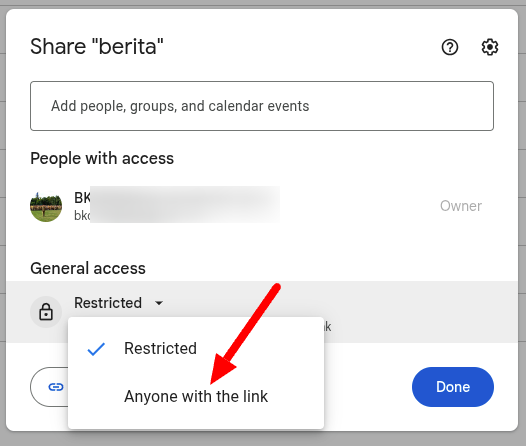Open share settings gear icon

coord(490,47)
